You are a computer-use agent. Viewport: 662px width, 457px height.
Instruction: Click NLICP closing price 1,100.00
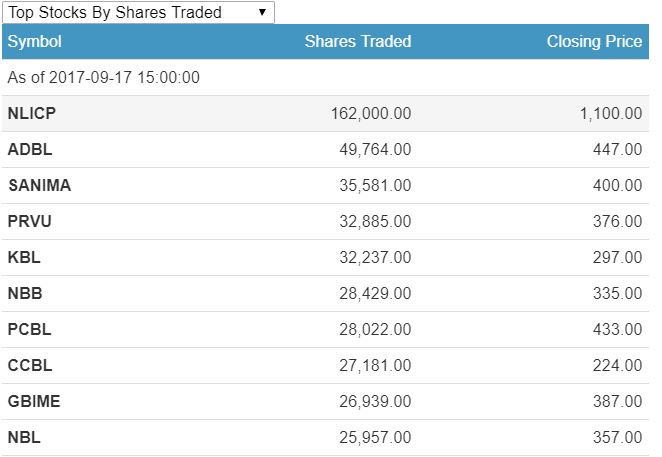coord(610,114)
